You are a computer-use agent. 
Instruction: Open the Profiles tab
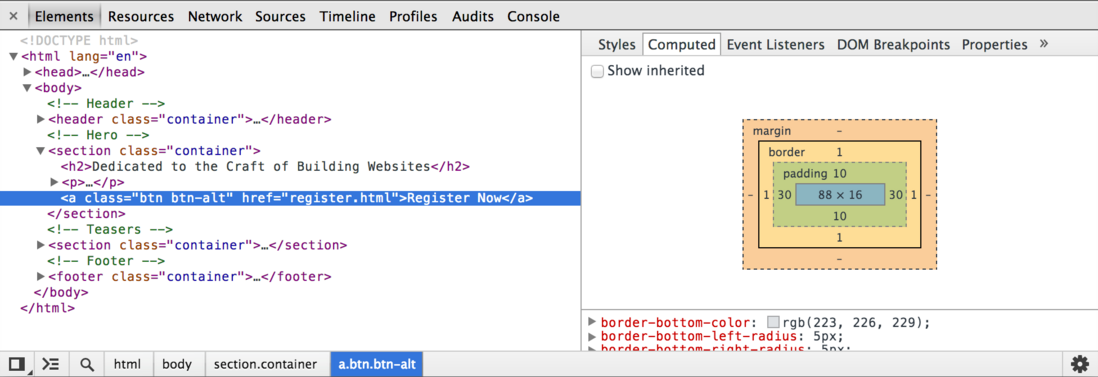click(413, 16)
